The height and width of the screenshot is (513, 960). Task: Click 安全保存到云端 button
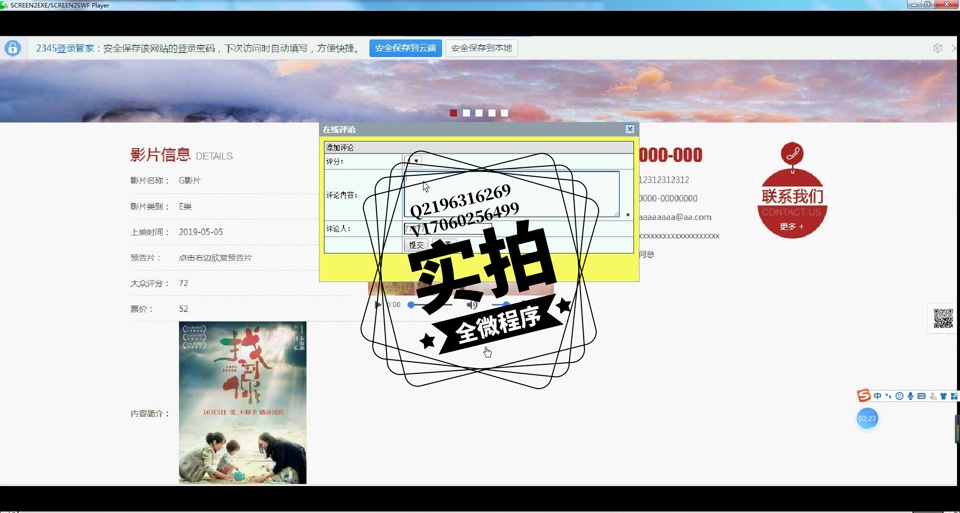tap(405, 48)
